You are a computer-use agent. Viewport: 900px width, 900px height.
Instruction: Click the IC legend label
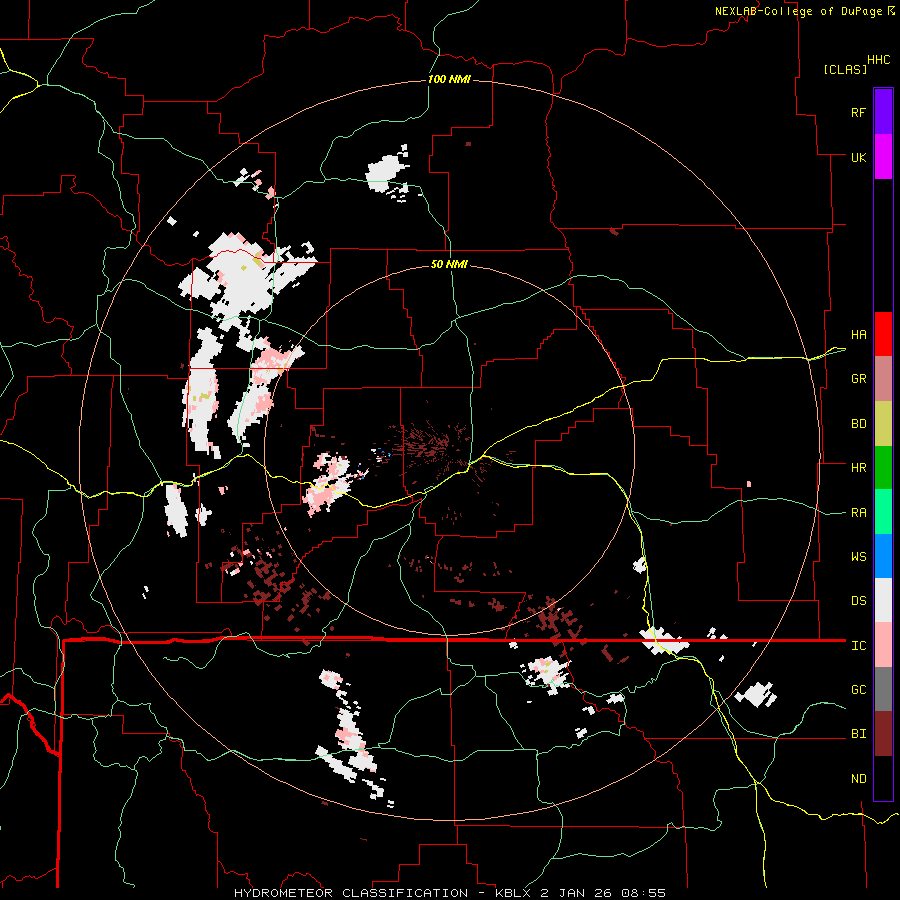point(859,646)
